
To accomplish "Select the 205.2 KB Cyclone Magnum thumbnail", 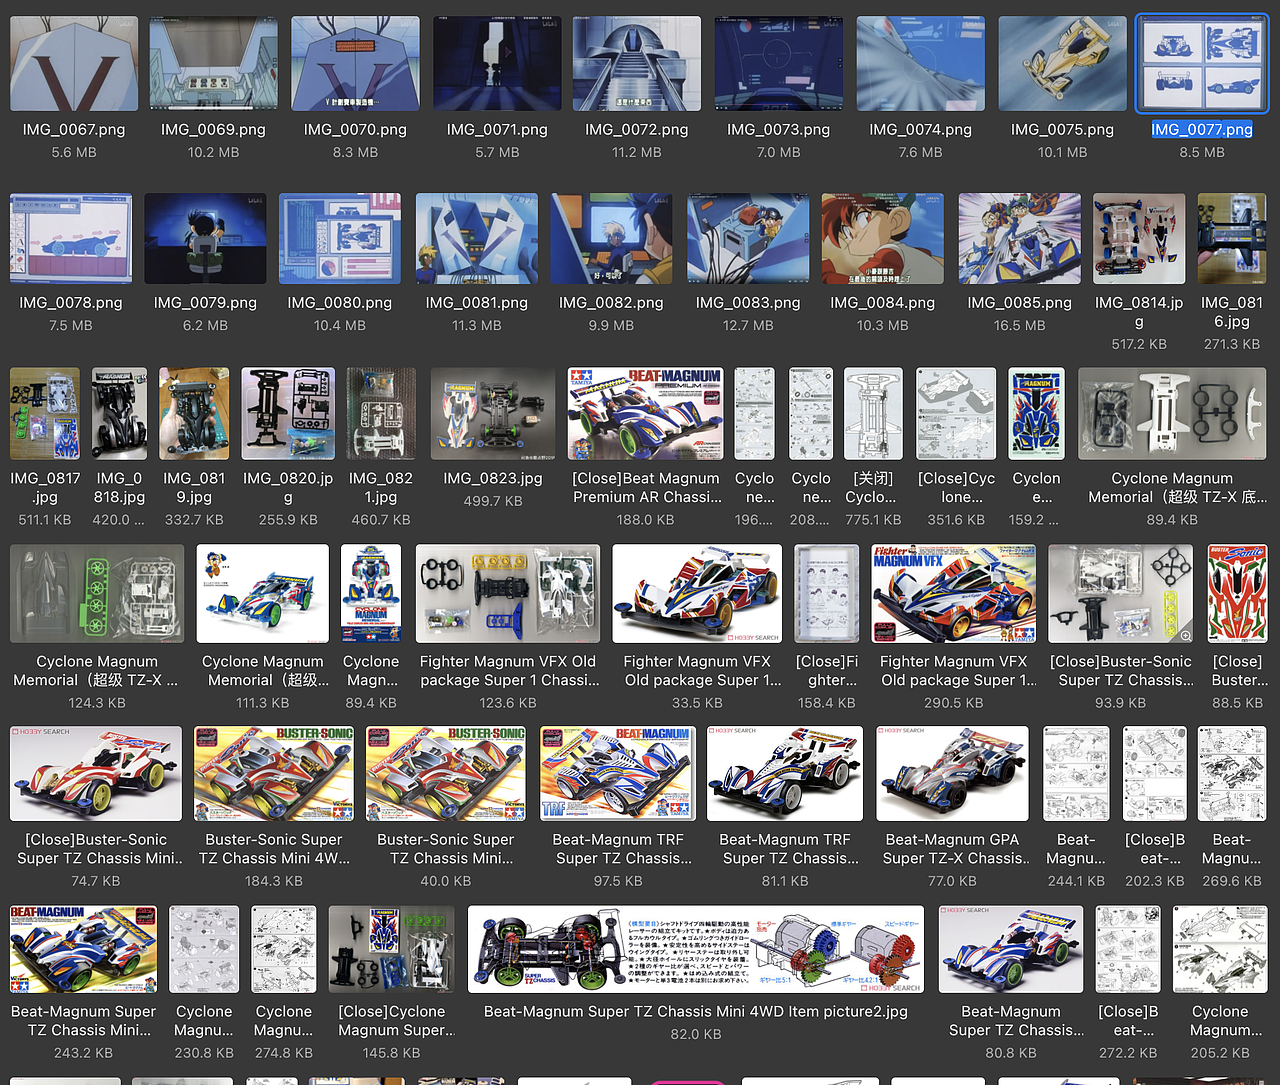I will (1220, 949).
